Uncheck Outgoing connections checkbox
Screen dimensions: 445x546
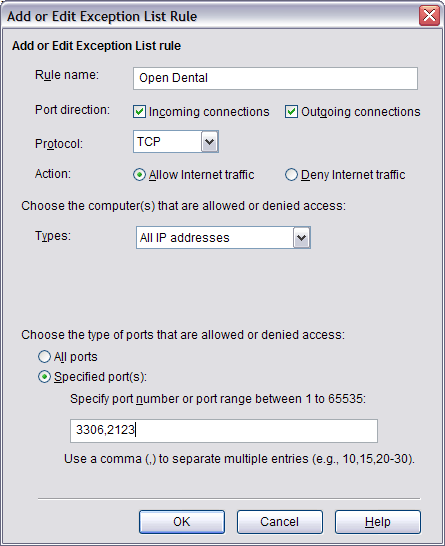point(291,112)
